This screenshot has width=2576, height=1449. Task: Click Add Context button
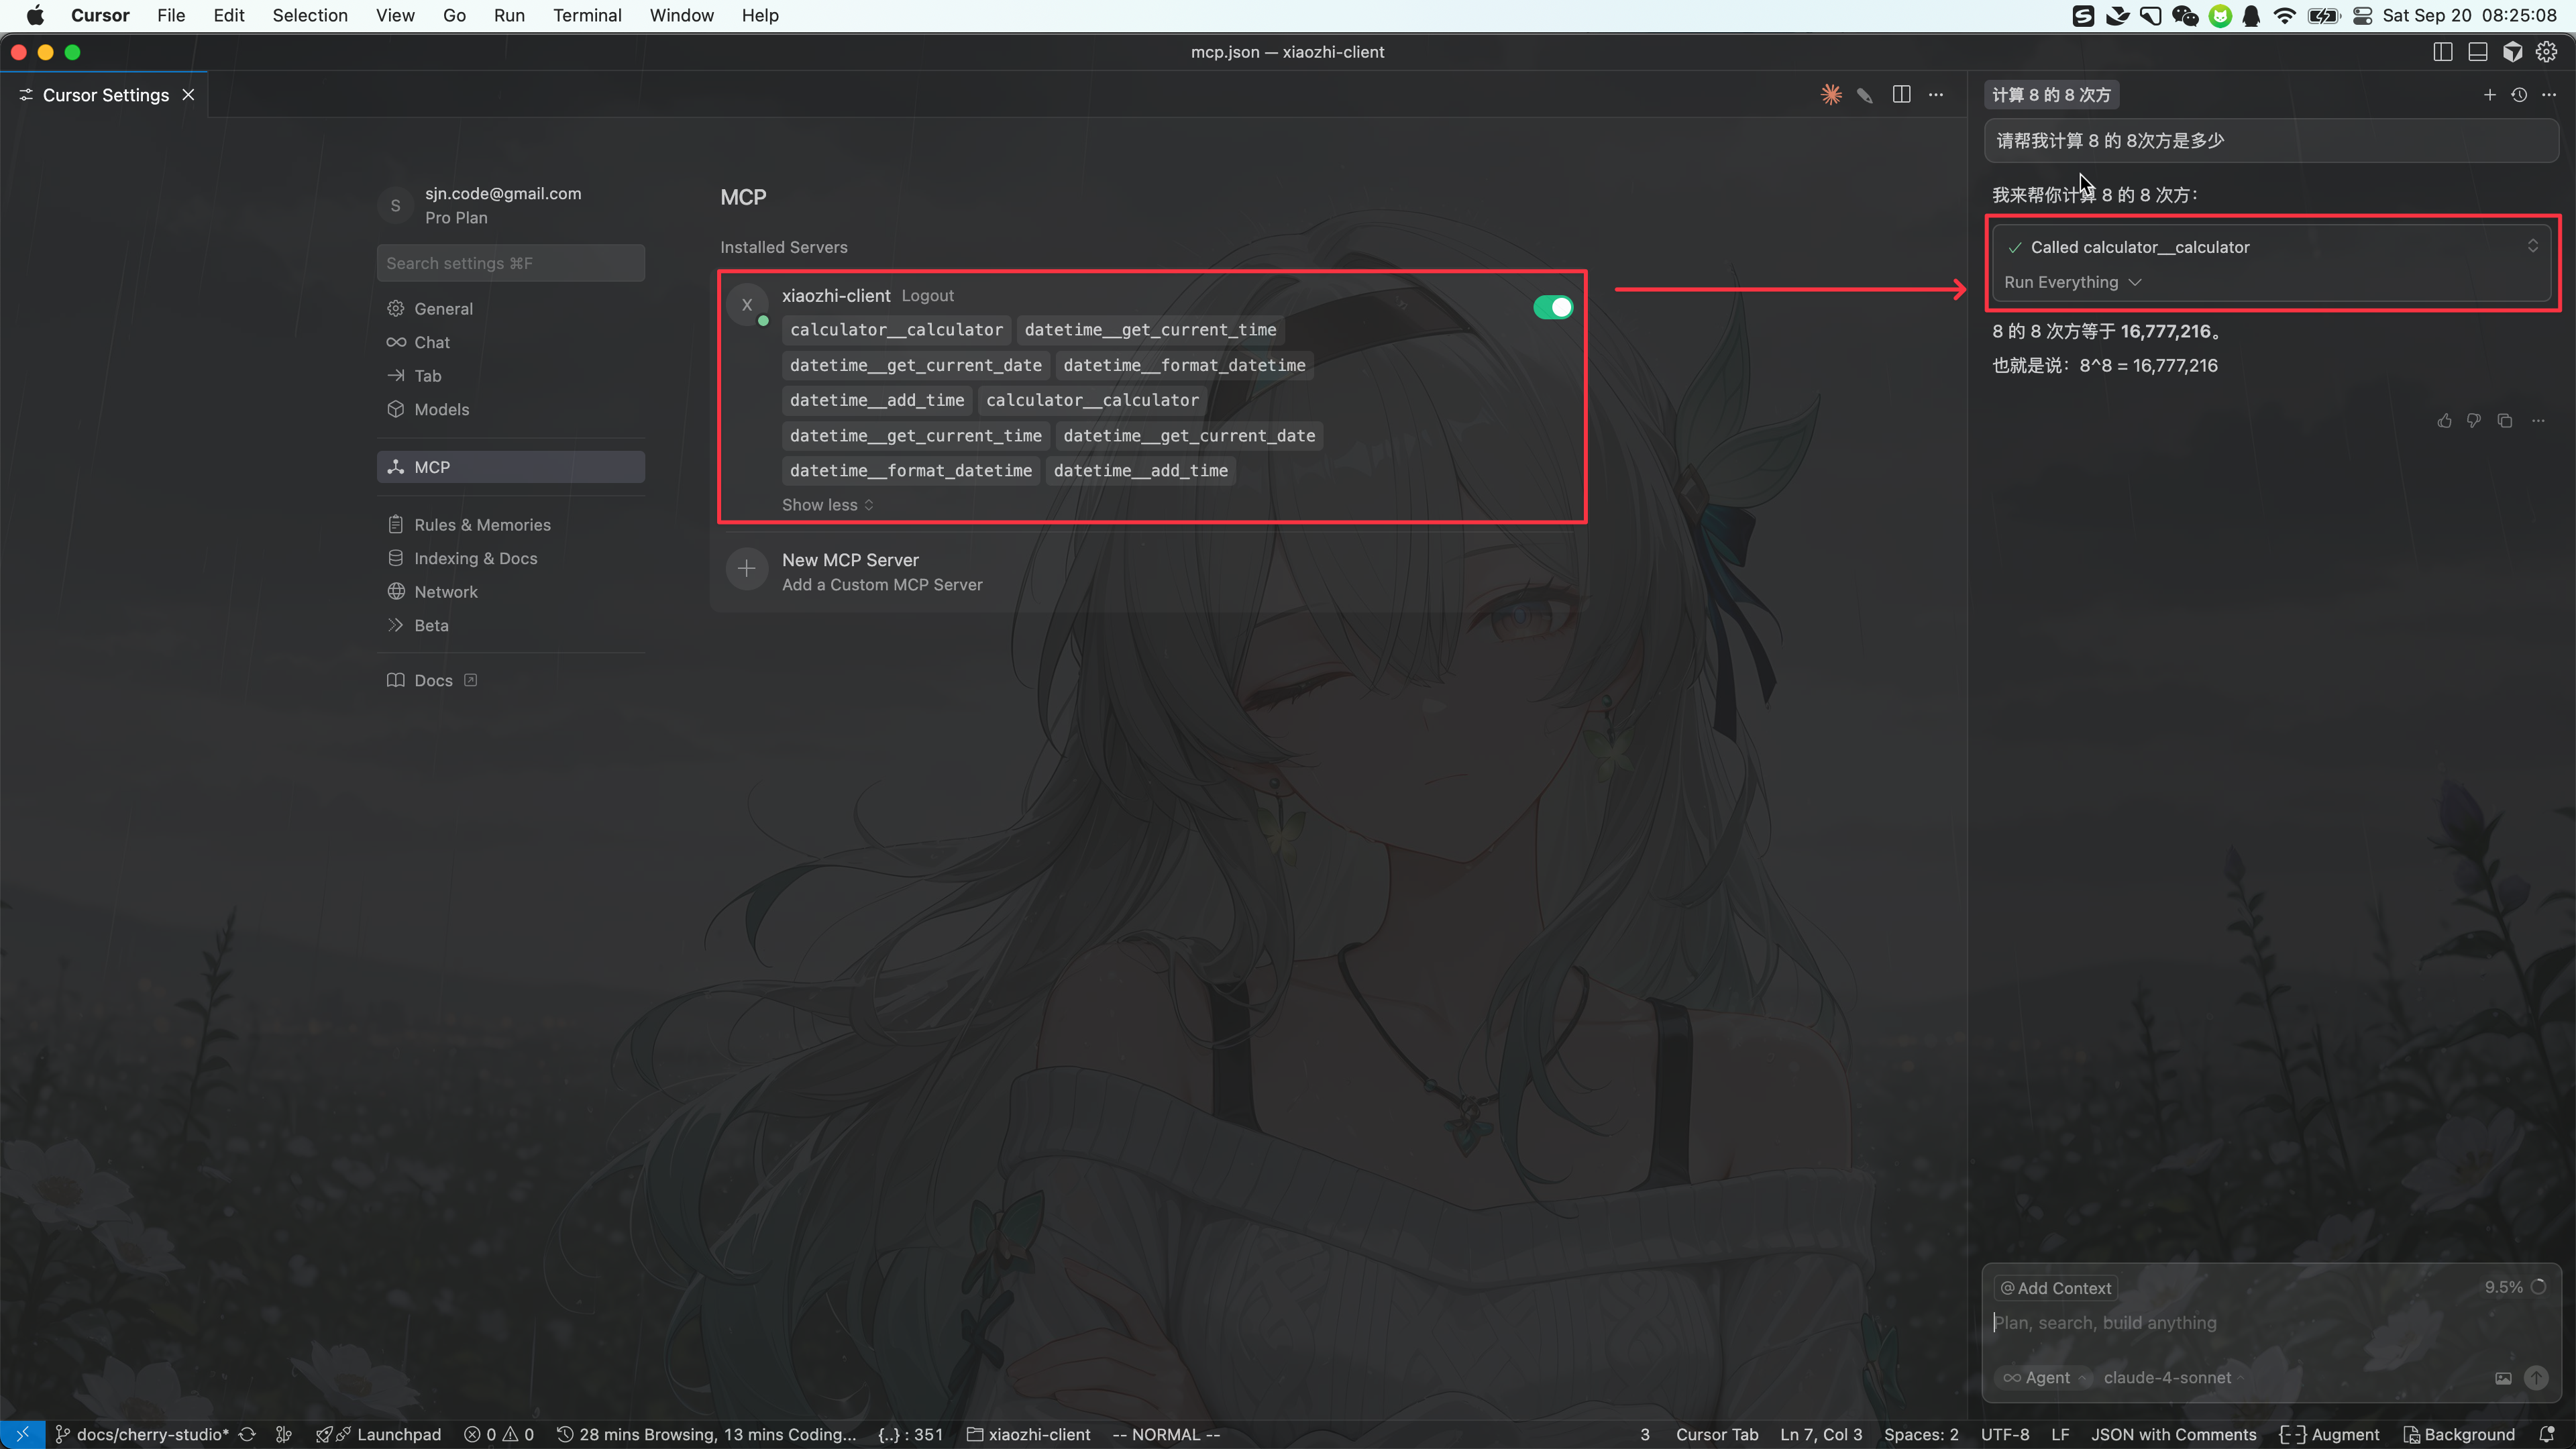point(2055,1288)
